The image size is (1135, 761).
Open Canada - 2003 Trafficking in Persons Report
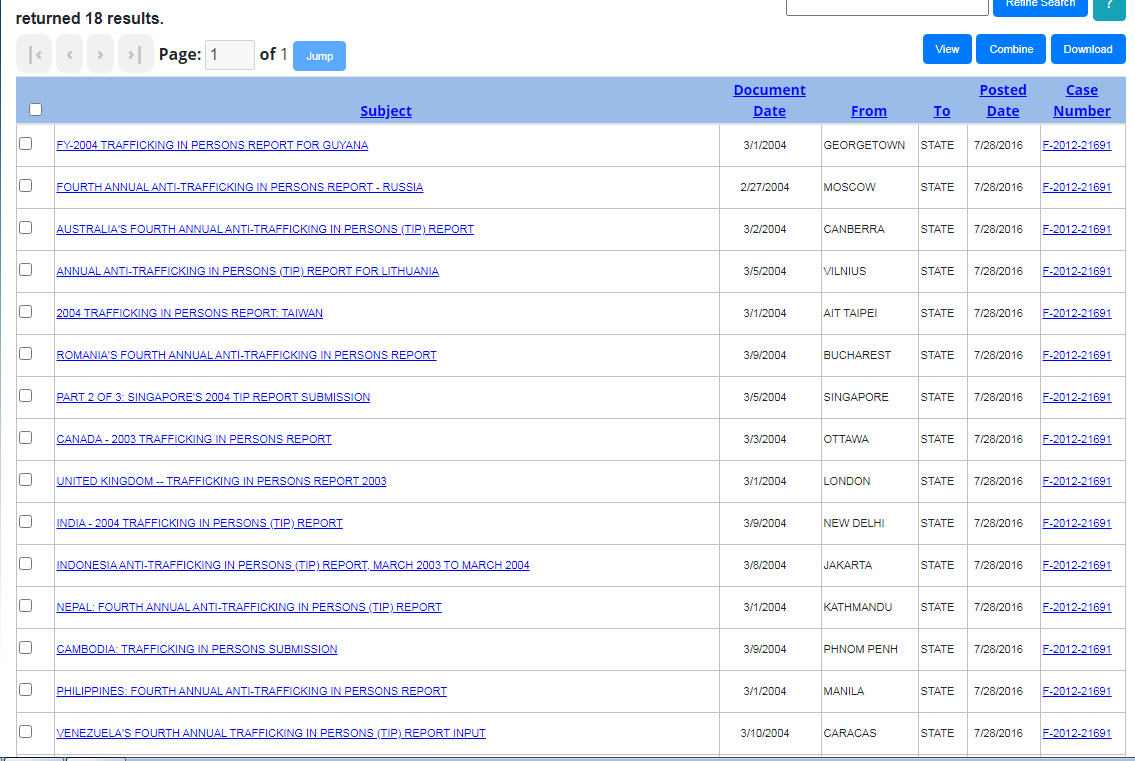tap(194, 439)
